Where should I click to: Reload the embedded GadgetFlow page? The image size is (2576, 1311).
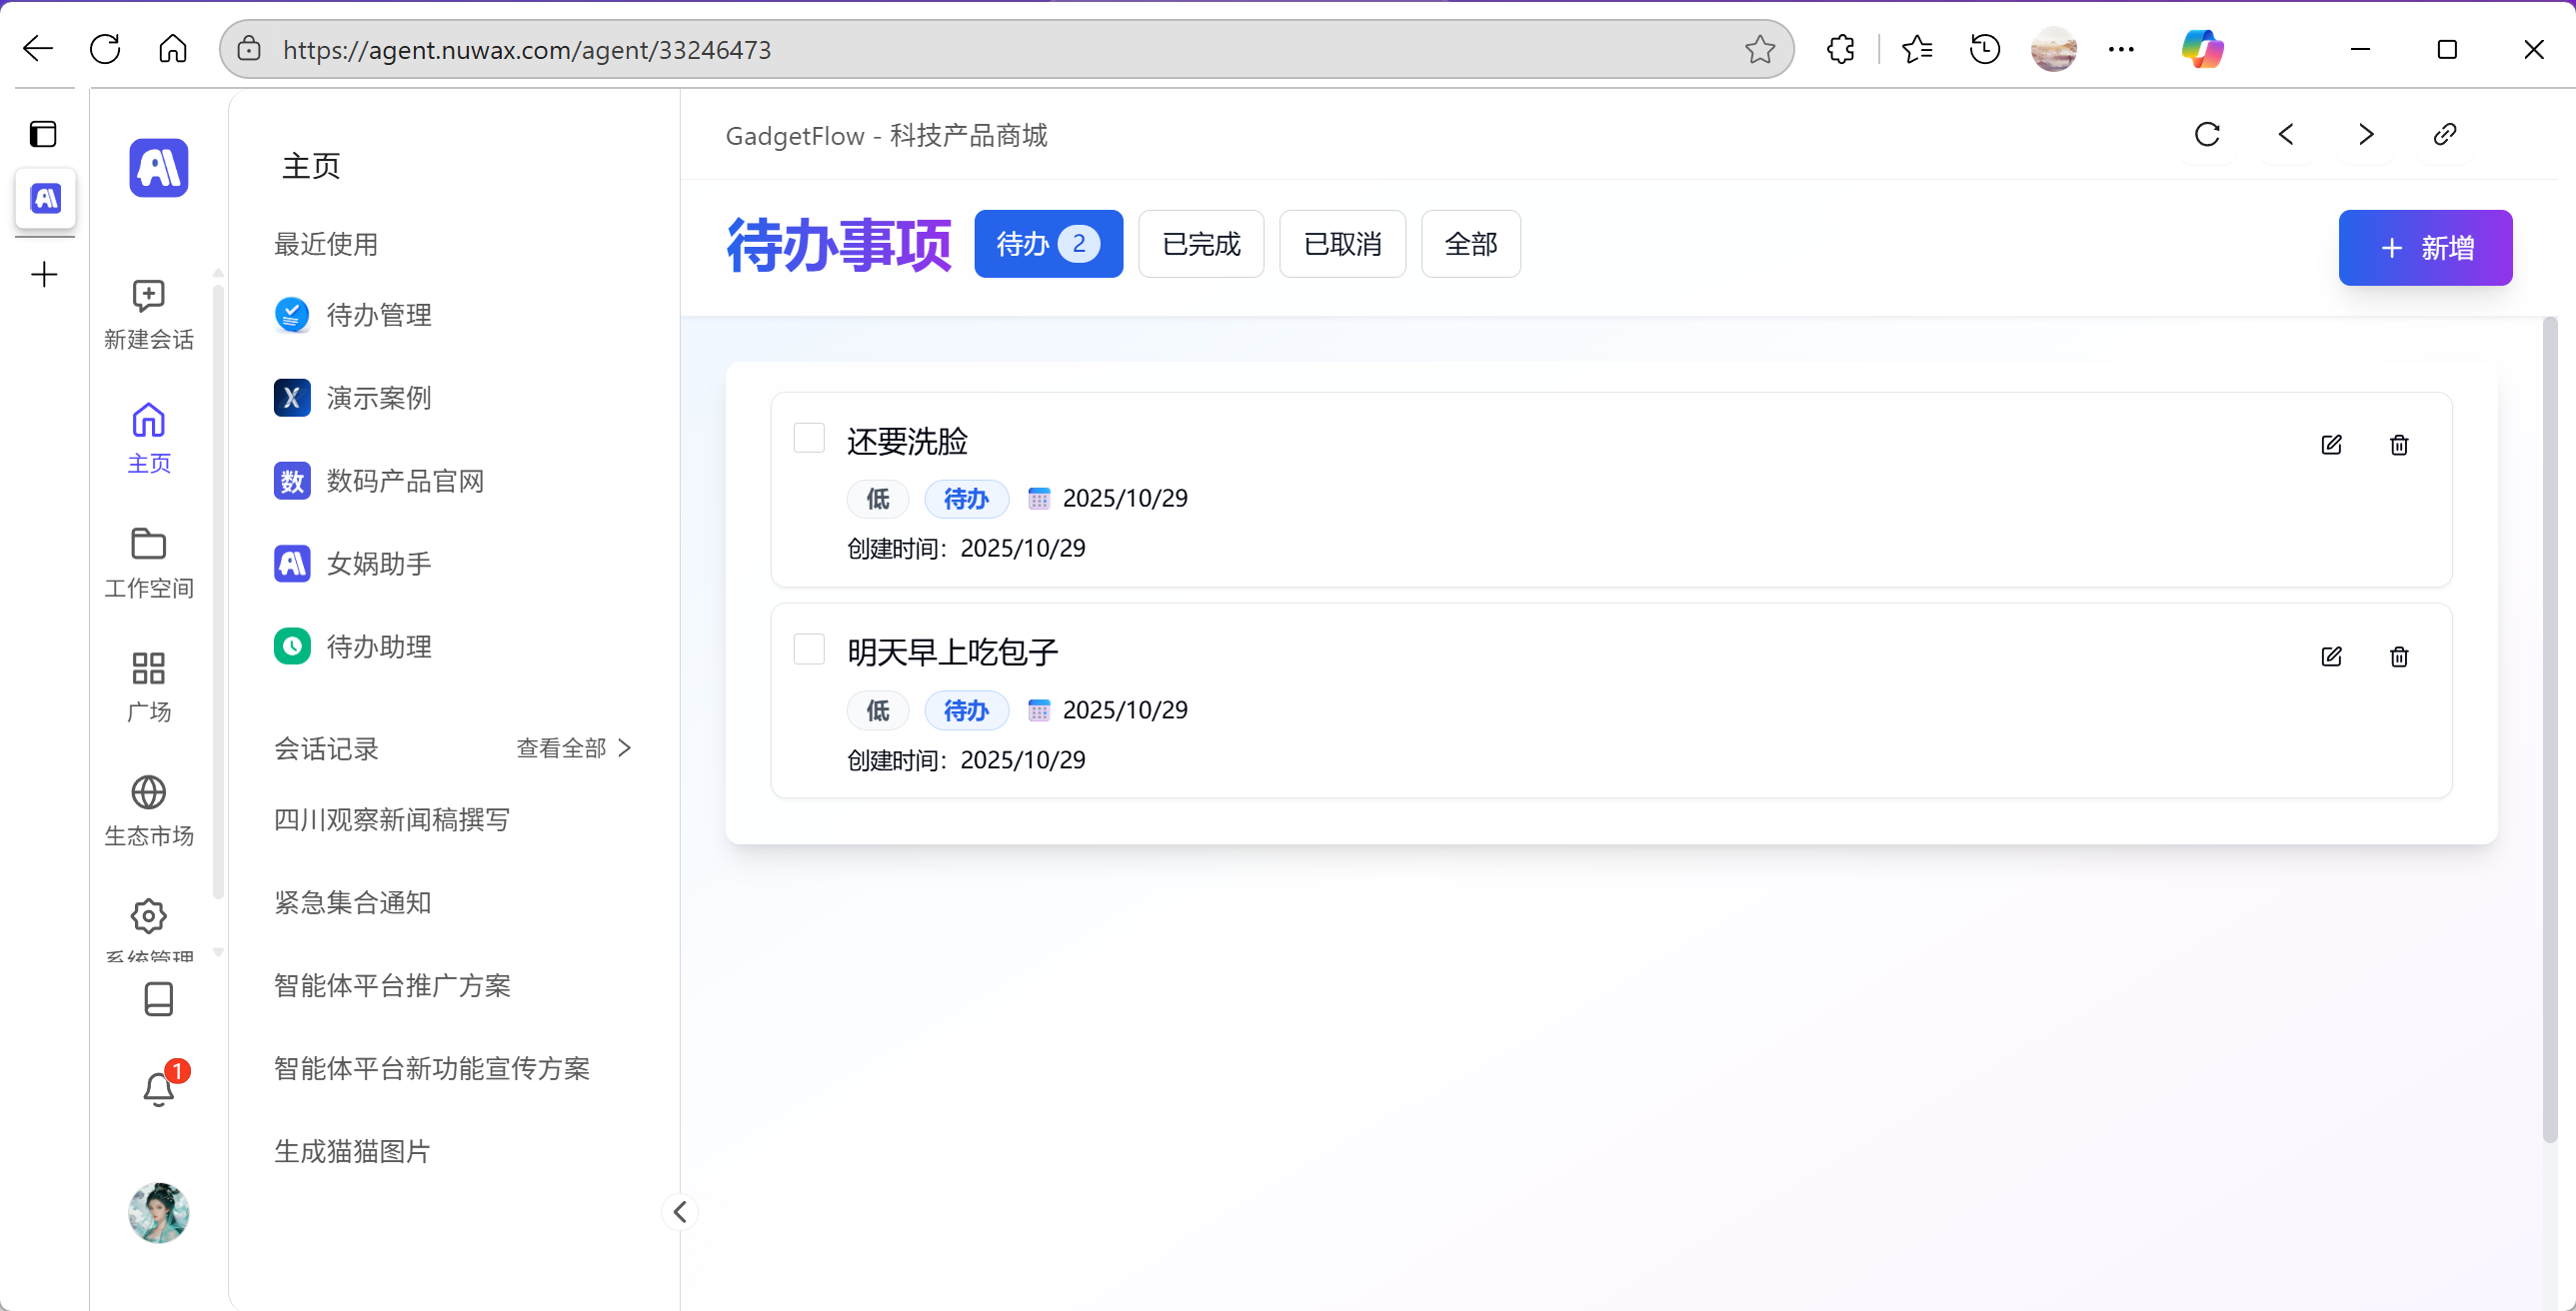click(2207, 134)
